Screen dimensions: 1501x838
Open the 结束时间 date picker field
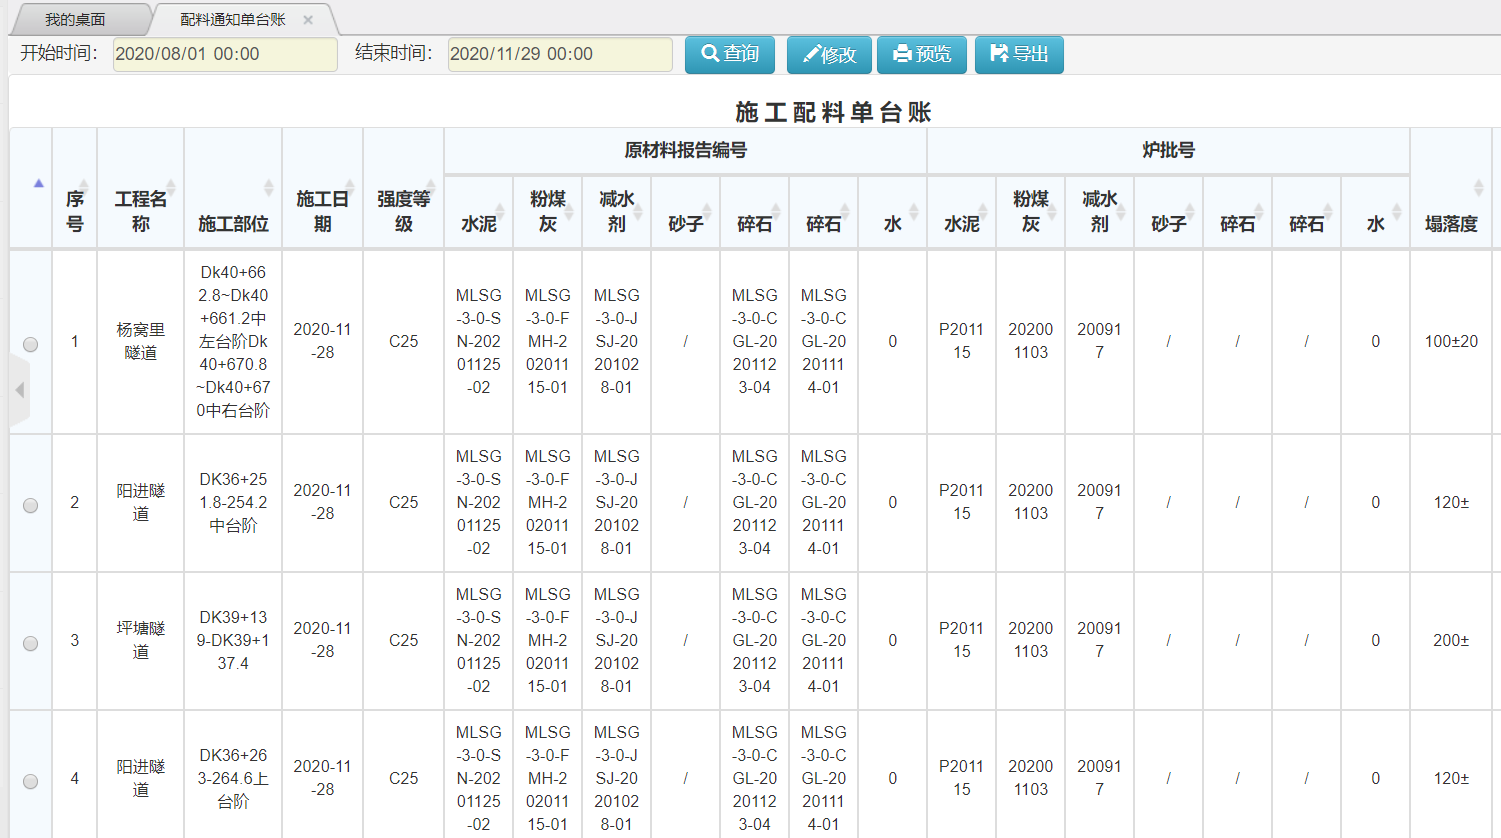click(560, 54)
